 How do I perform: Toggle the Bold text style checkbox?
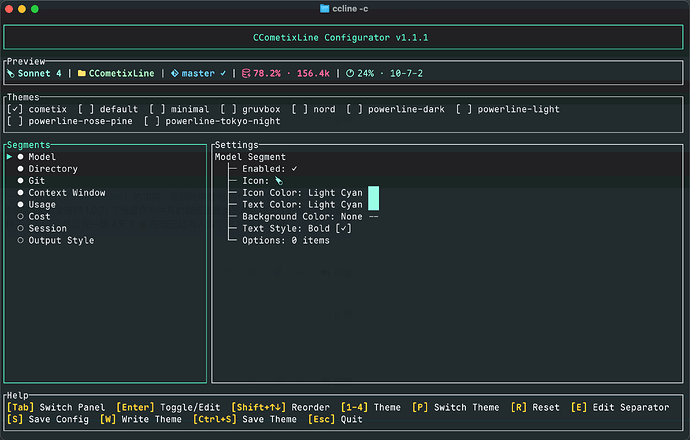coord(343,228)
